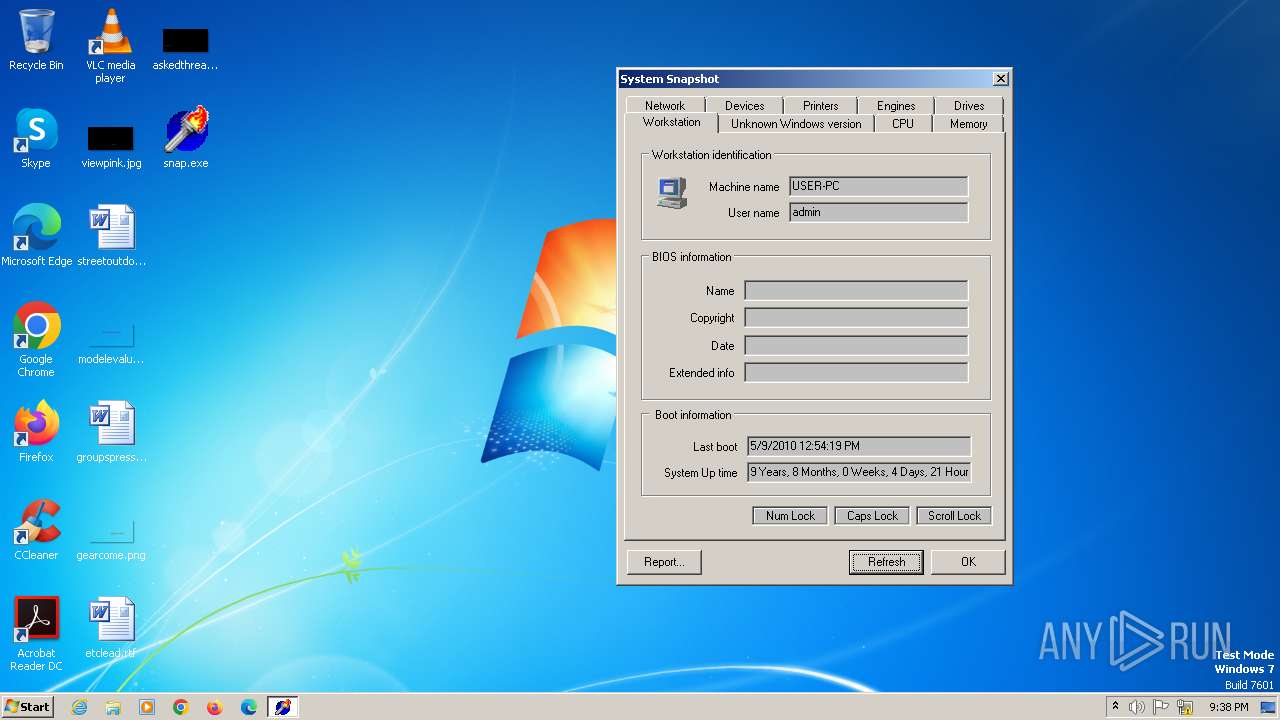This screenshot has height=720, width=1280.
Task: Open Firefox from the taskbar
Action: 215,707
